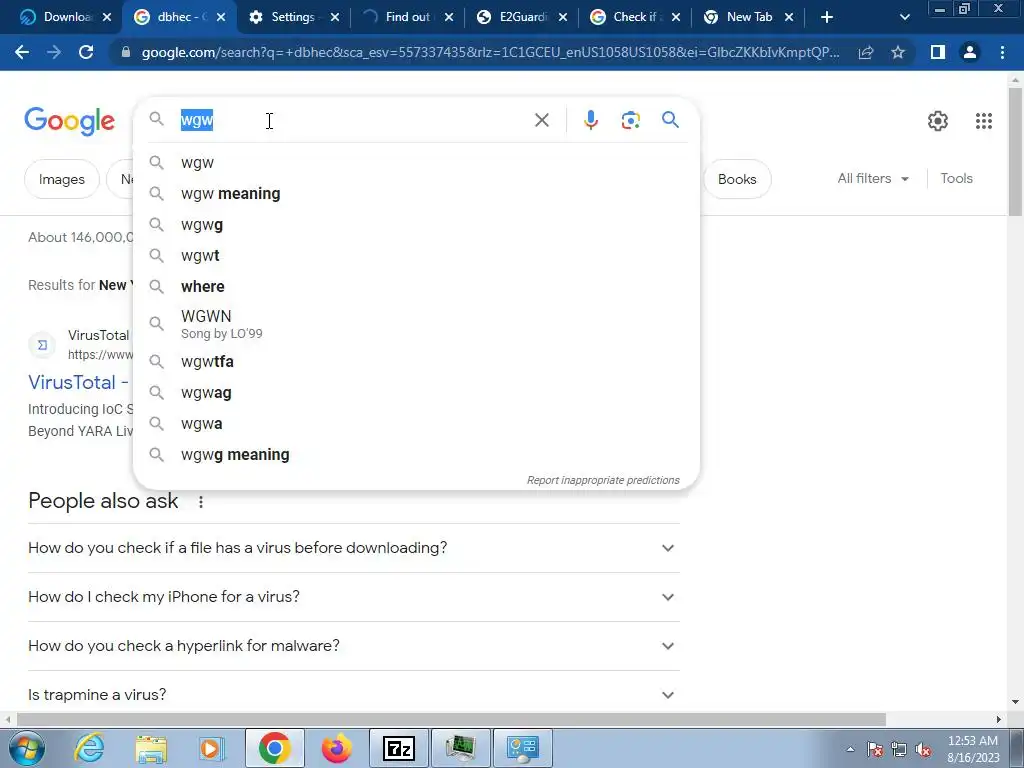Bookmark this page with star icon
This screenshot has width=1024, height=768.
898,52
